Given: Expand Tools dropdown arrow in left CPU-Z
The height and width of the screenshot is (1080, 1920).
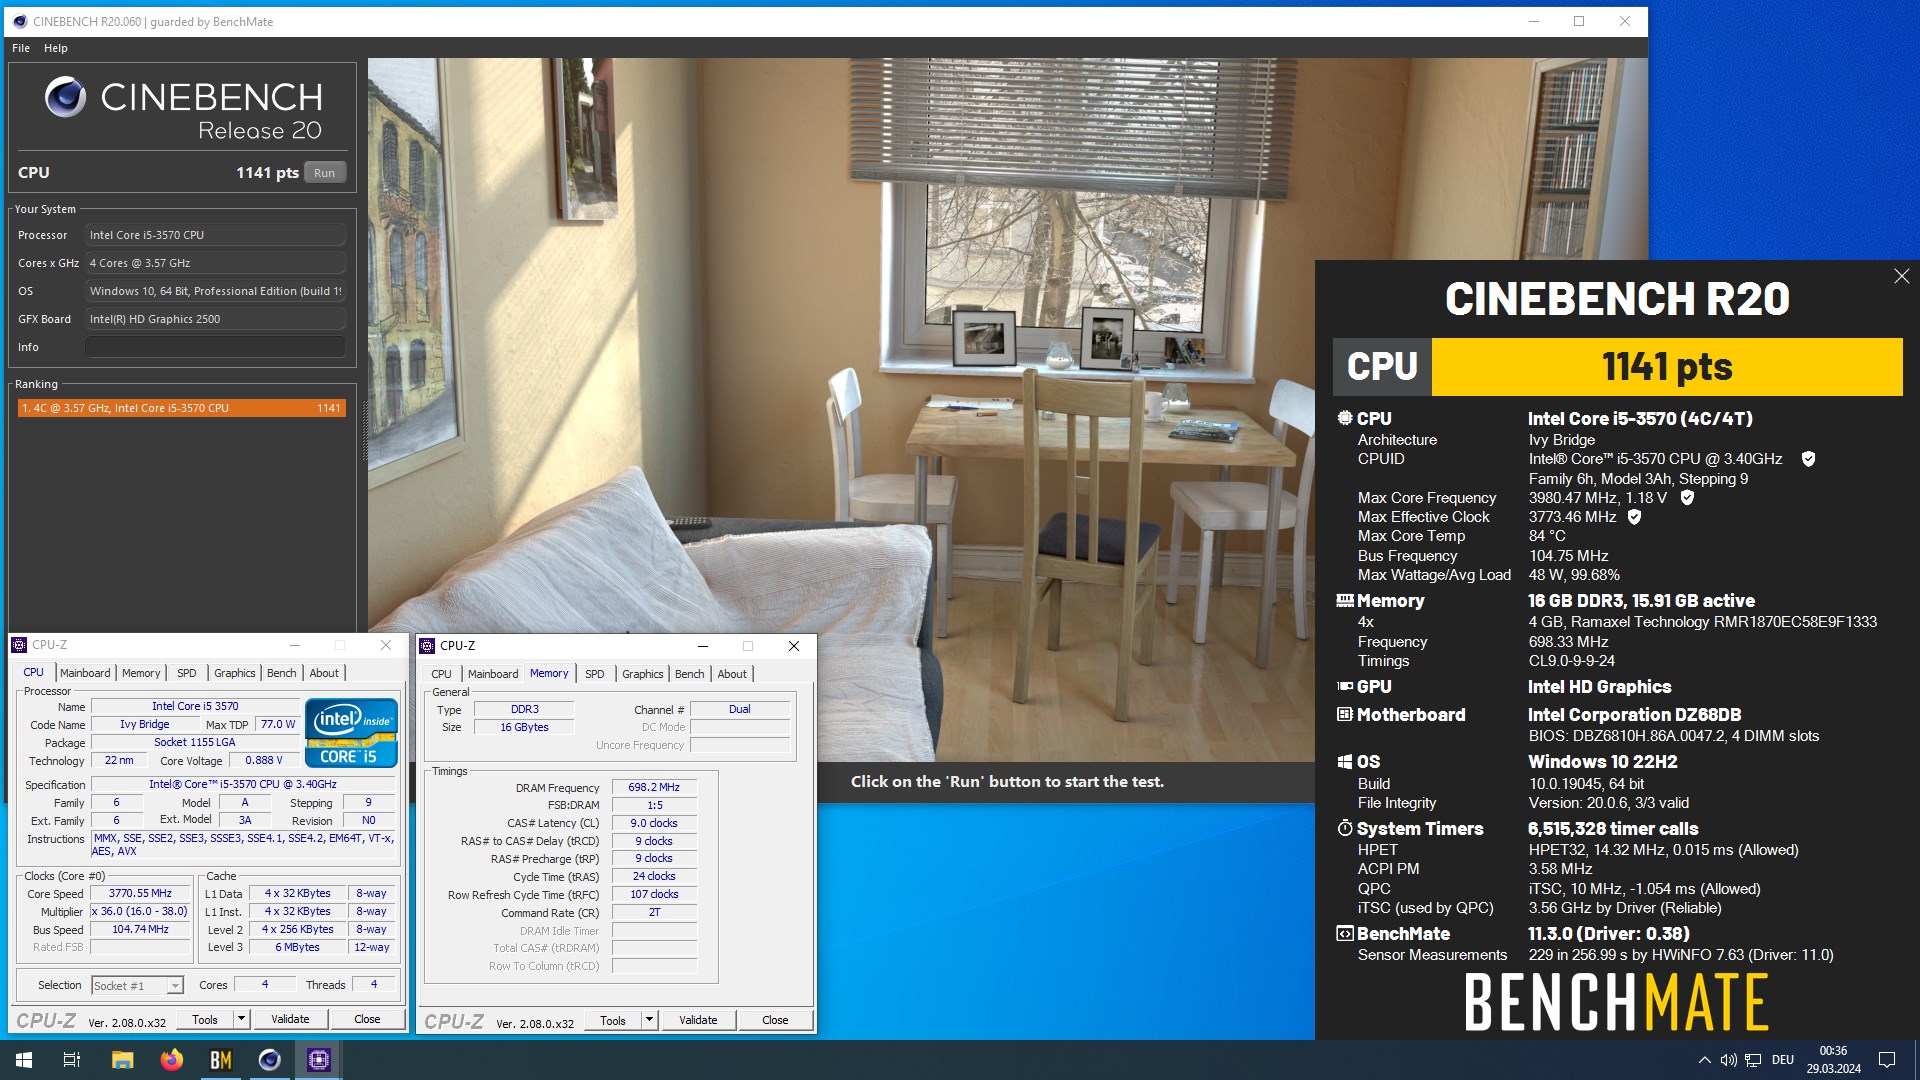Looking at the screenshot, I should coord(241,1019).
